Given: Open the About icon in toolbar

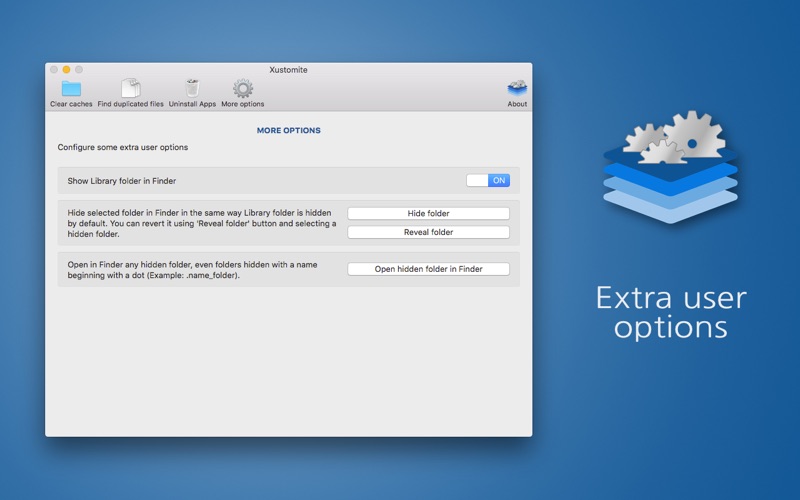Looking at the screenshot, I should pyautogui.click(x=517, y=88).
